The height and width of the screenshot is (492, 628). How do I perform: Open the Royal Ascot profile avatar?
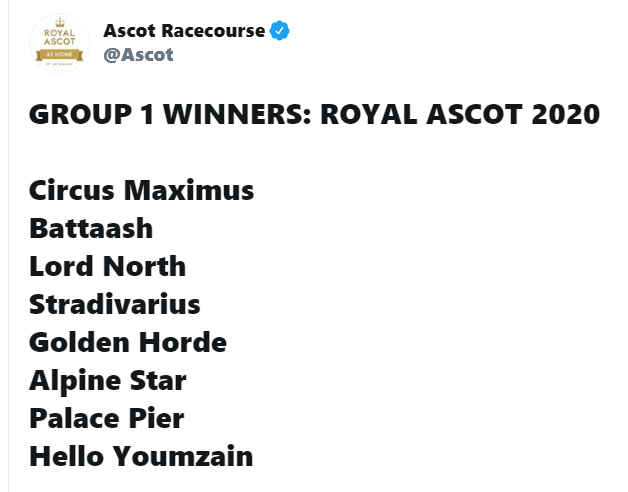coord(59,43)
